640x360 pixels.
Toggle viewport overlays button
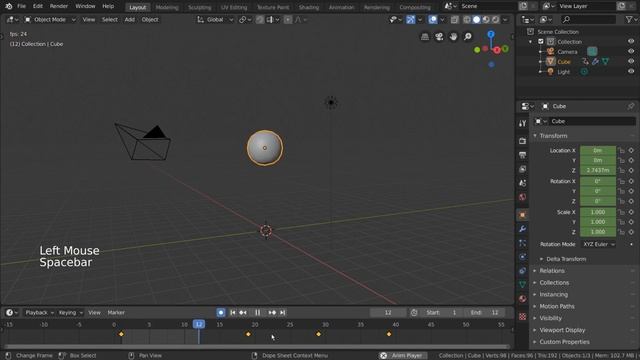click(433, 19)
